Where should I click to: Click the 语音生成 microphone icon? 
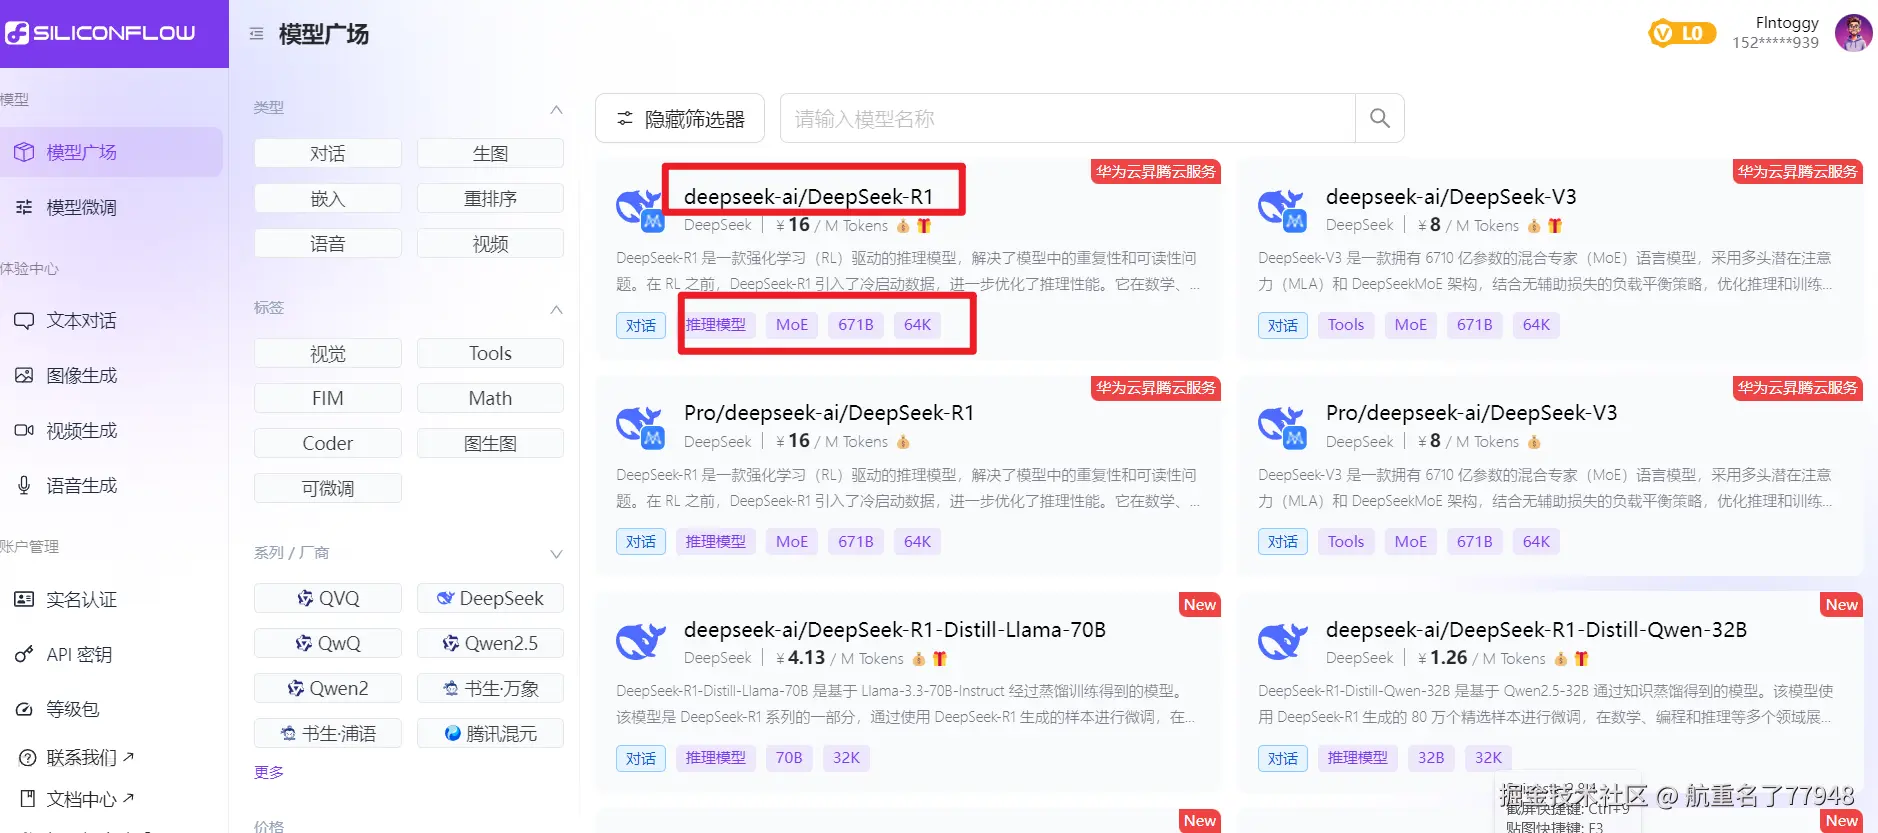coord(24,486)
